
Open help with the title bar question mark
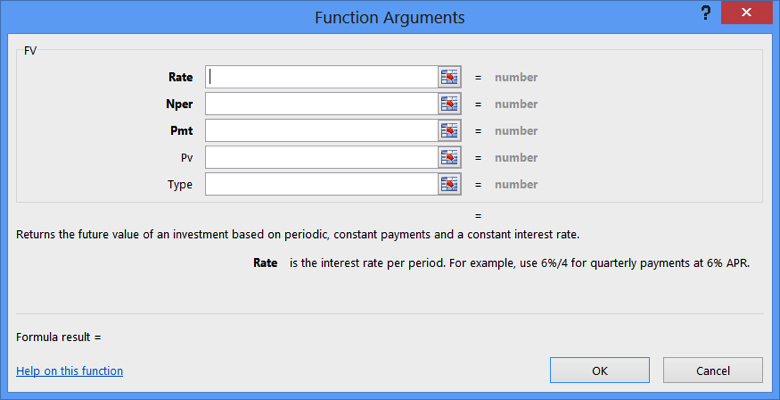point(704,14)
